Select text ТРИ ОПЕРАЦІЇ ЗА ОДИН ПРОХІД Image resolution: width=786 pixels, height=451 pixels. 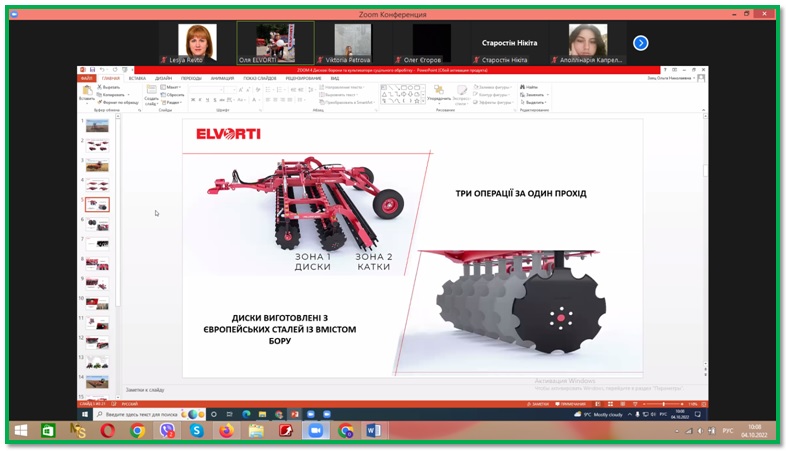[521, 193]
